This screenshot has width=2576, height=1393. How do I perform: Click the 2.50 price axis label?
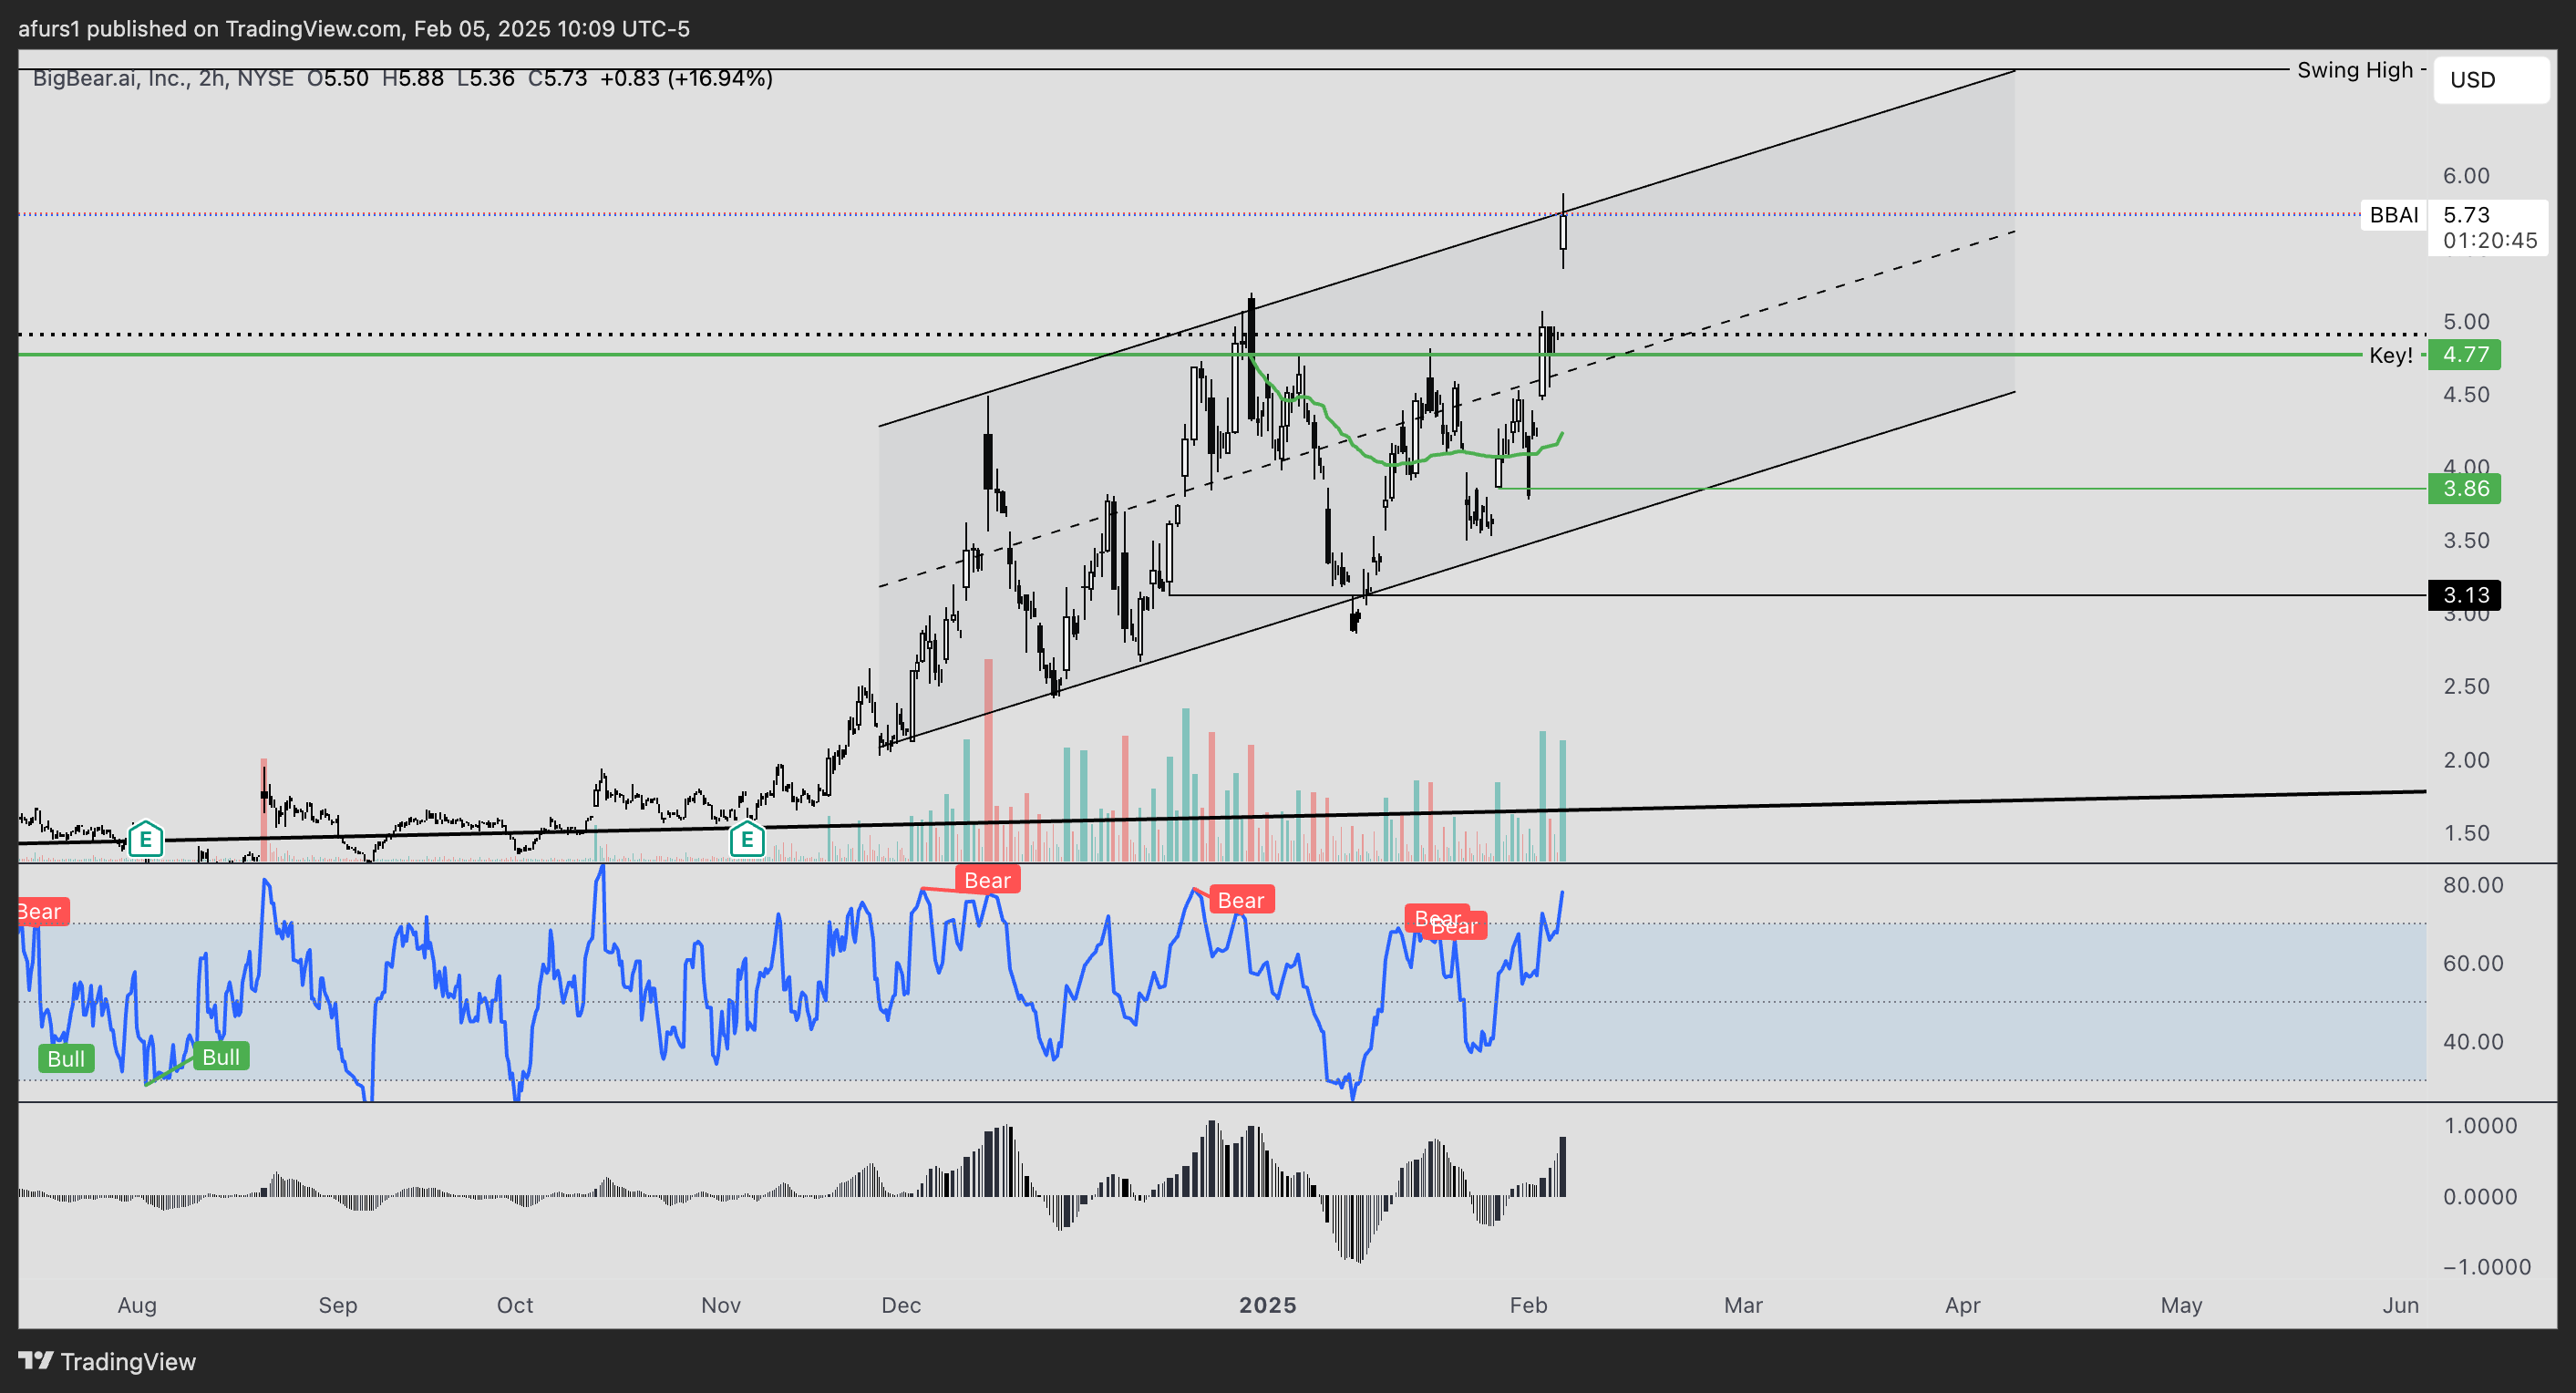[x=2466, y=687]
